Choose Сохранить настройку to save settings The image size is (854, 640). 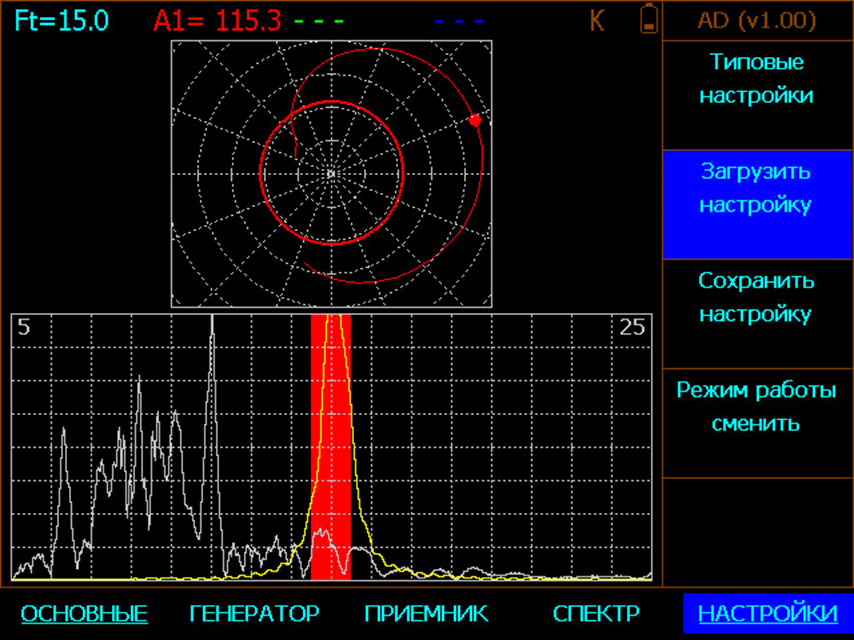pos(756,297)
